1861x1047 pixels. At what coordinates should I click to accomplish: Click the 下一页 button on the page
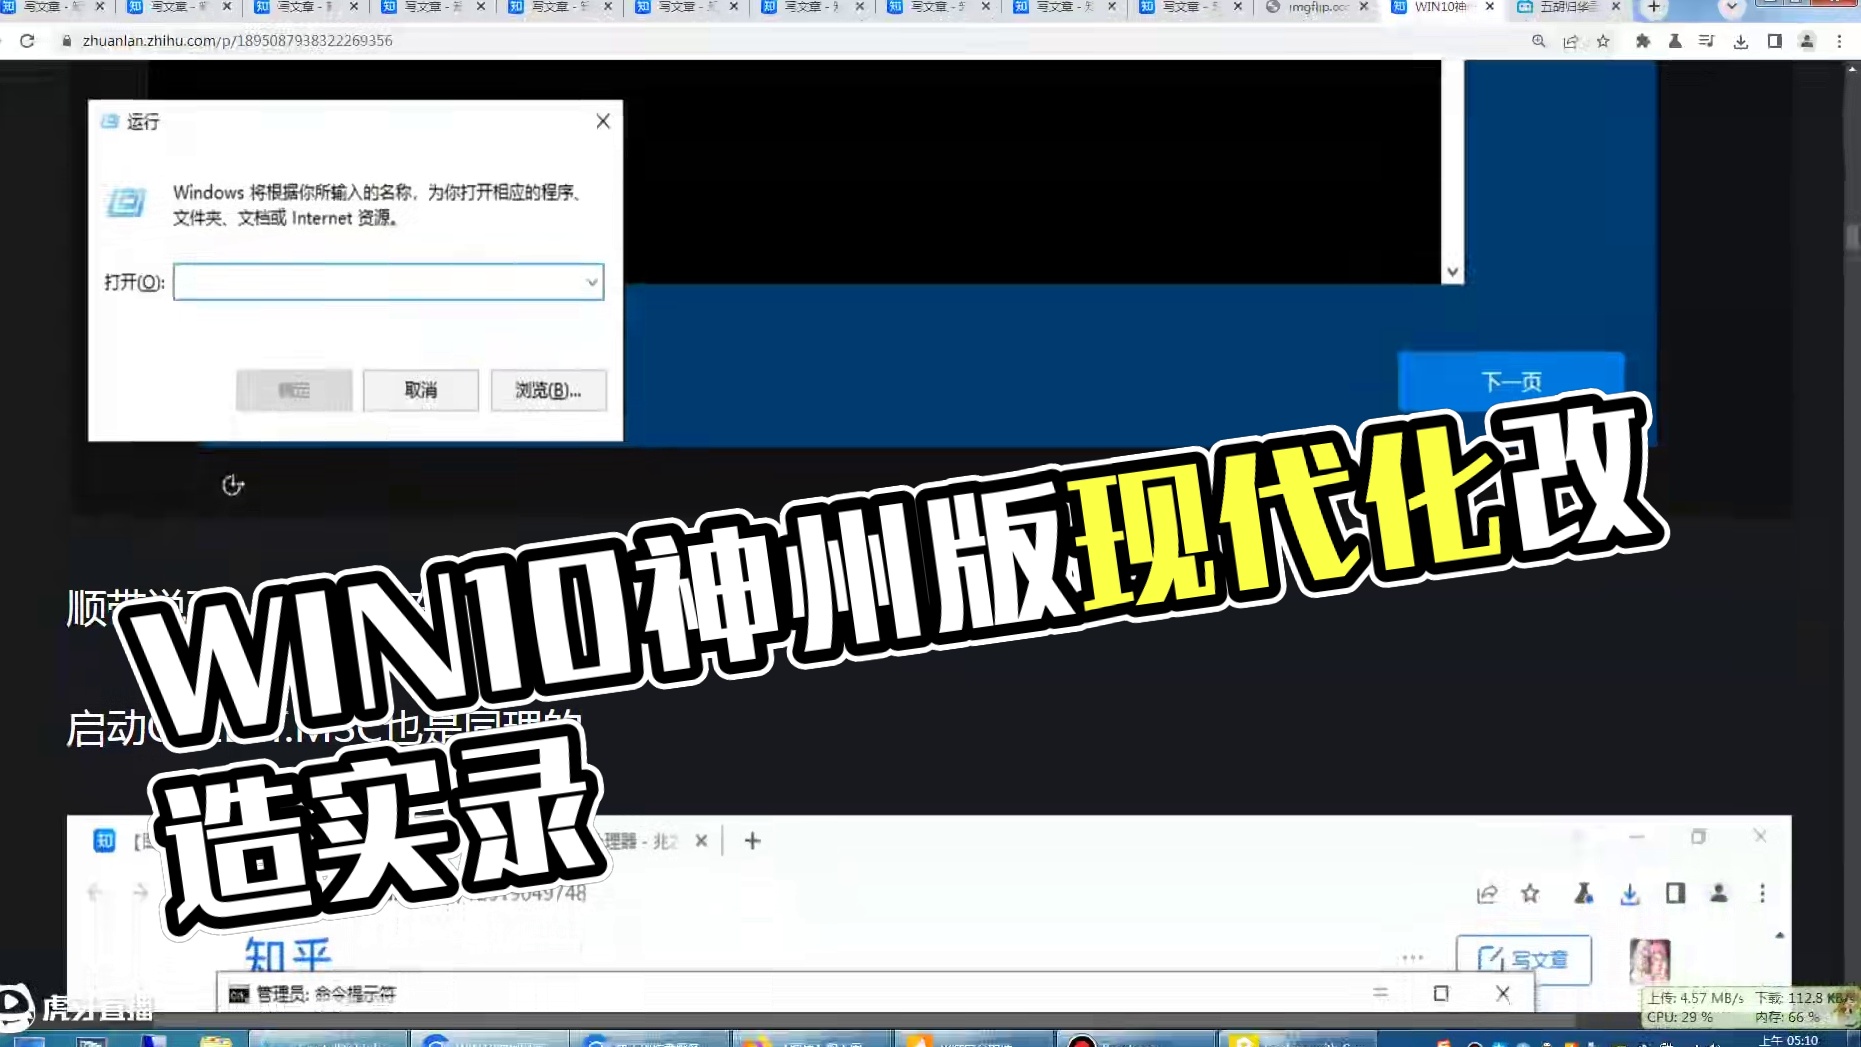click(x=1511, y=382)
